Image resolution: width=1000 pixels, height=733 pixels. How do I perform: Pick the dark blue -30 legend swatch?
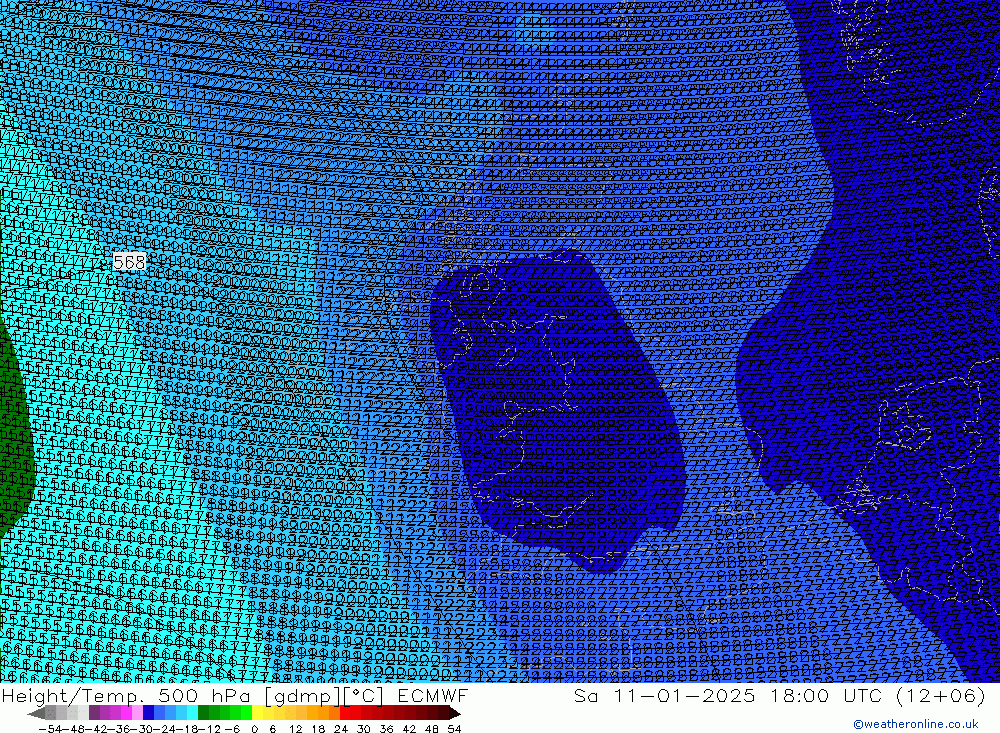pyautogui.click(x=148, y=713)
